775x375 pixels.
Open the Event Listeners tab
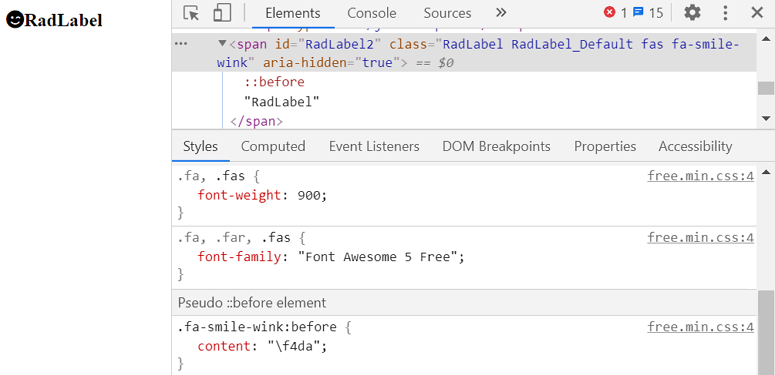click(374, 147)
